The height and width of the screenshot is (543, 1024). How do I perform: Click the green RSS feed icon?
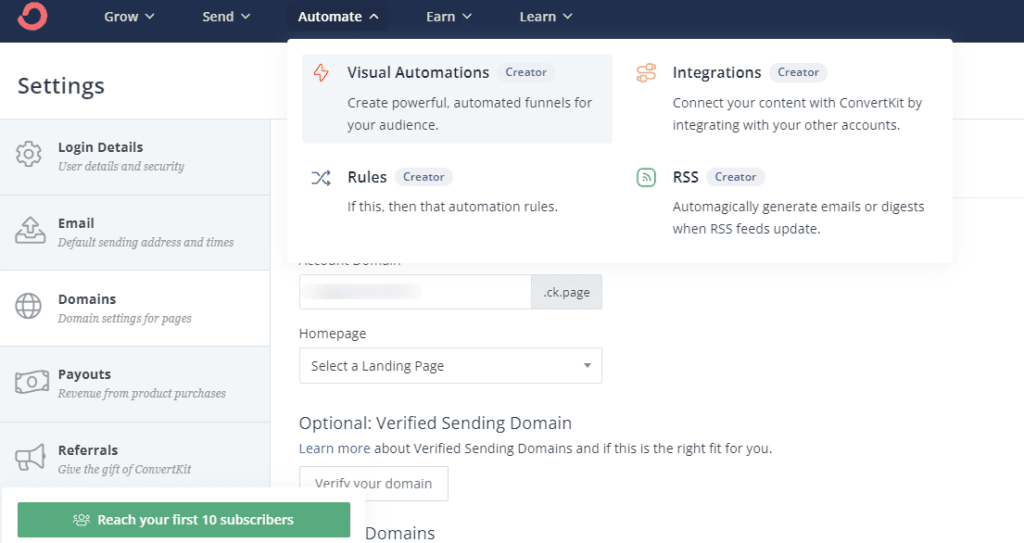[646, 177]
